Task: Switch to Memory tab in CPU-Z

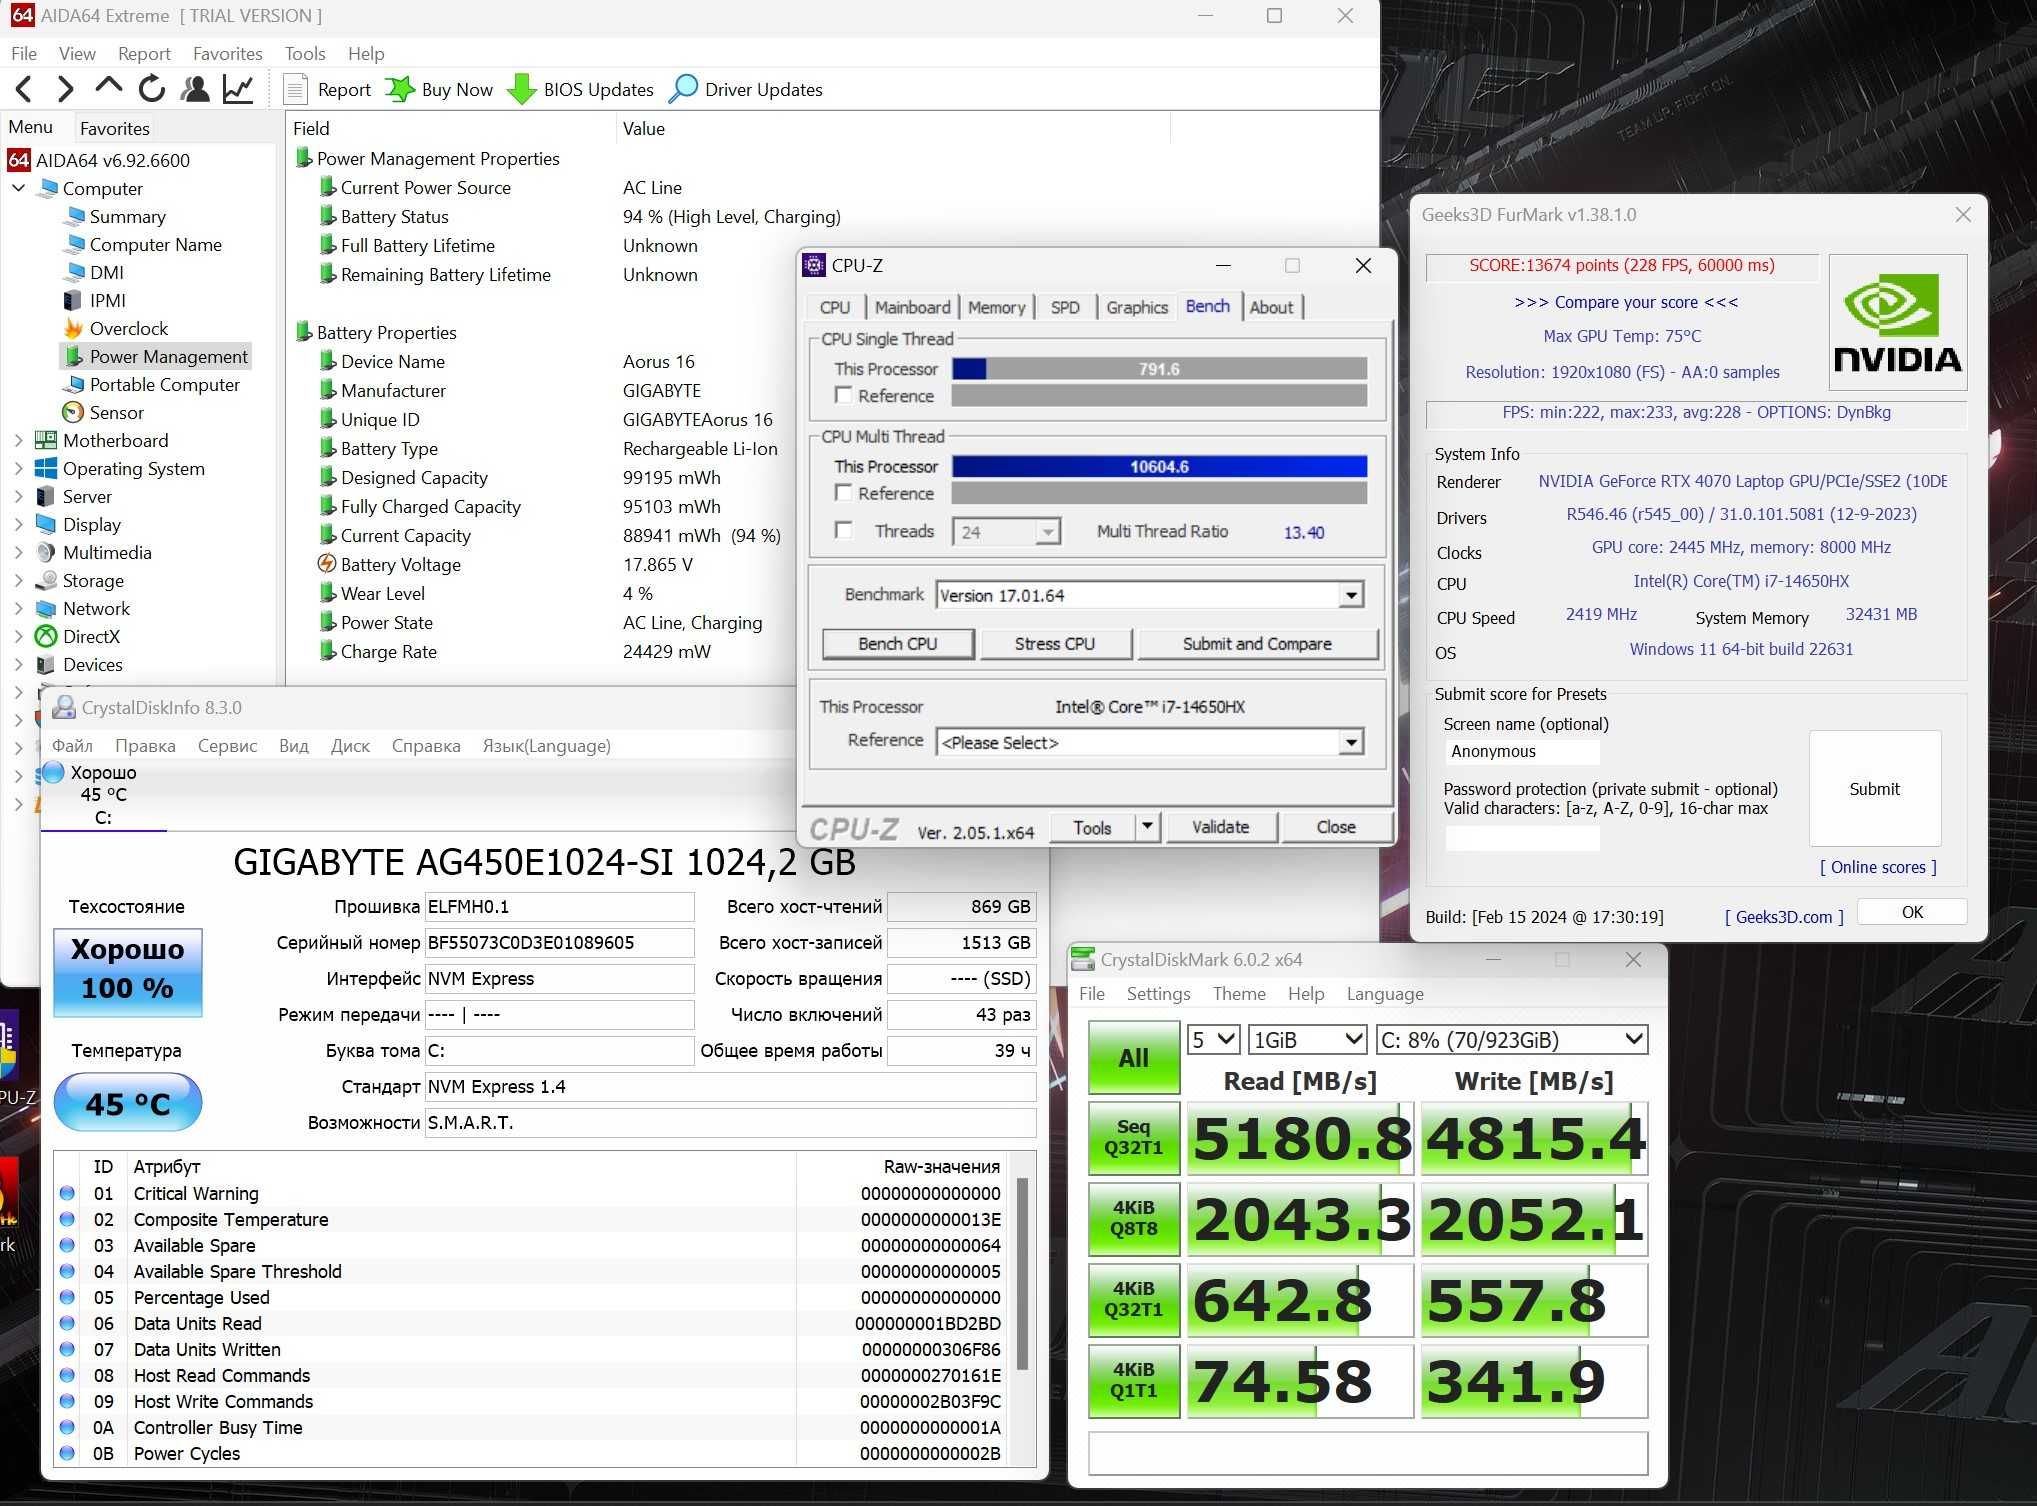Action: tap(996, 307)
